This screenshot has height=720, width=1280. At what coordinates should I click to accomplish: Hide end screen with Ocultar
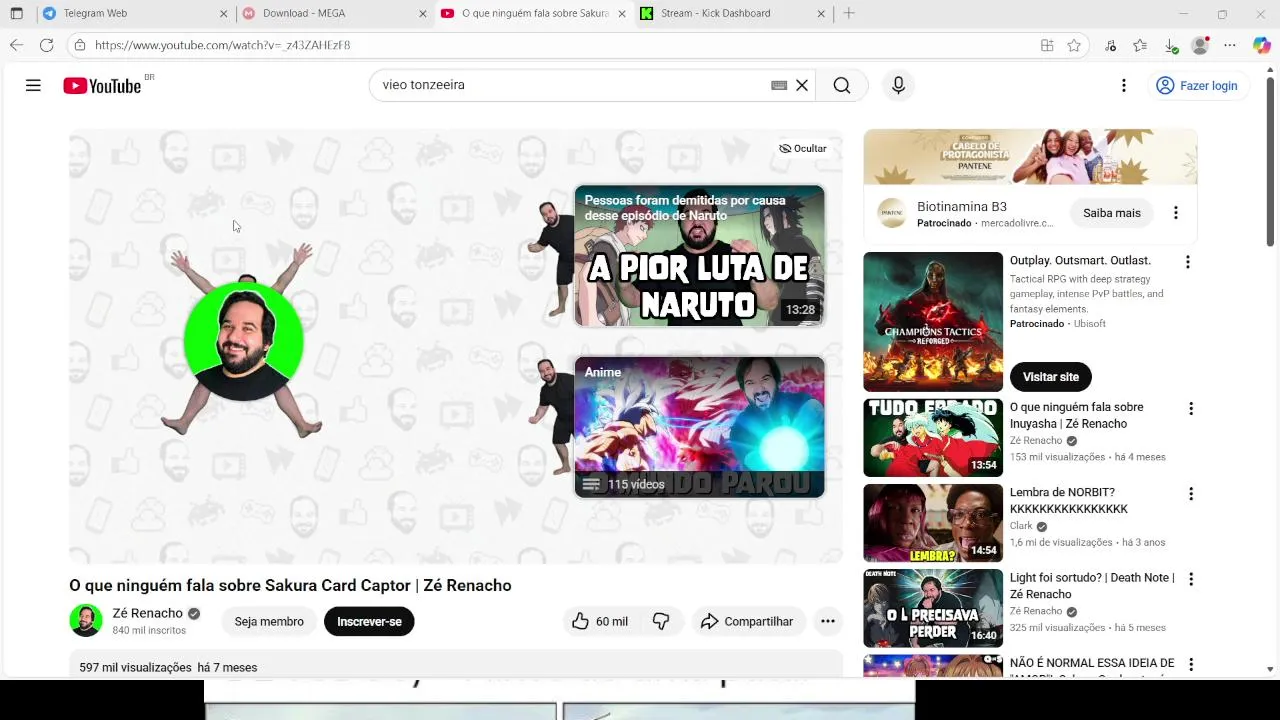pyautogui.click(x=803, y=148)
